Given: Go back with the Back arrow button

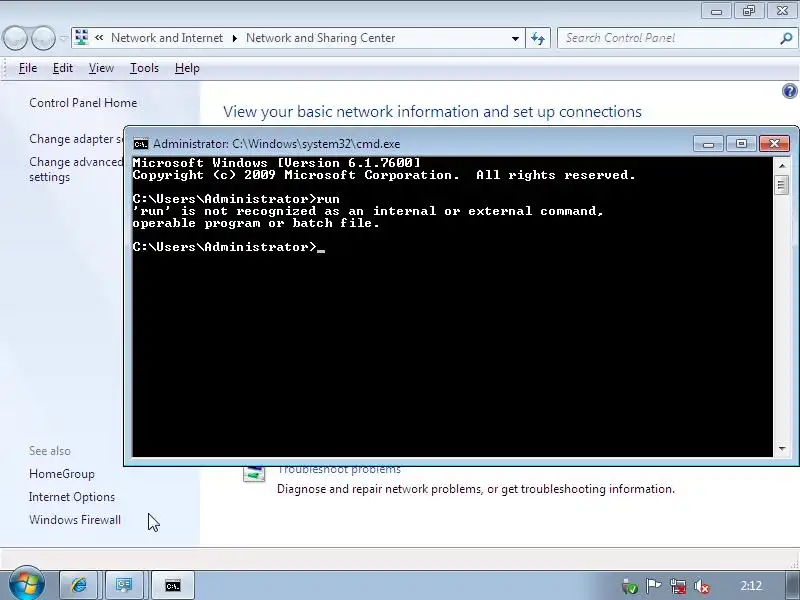Looking at the screenshot, I should [15, 38].
